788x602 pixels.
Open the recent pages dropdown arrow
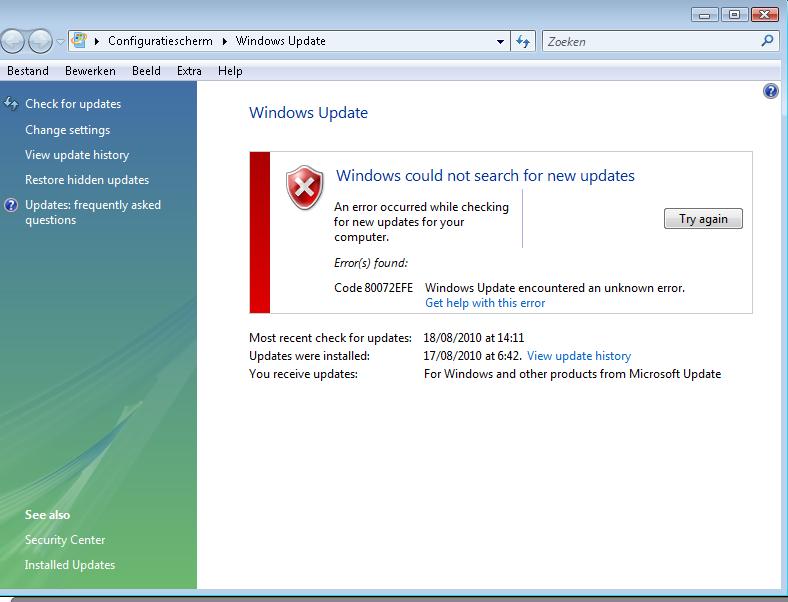60,42
